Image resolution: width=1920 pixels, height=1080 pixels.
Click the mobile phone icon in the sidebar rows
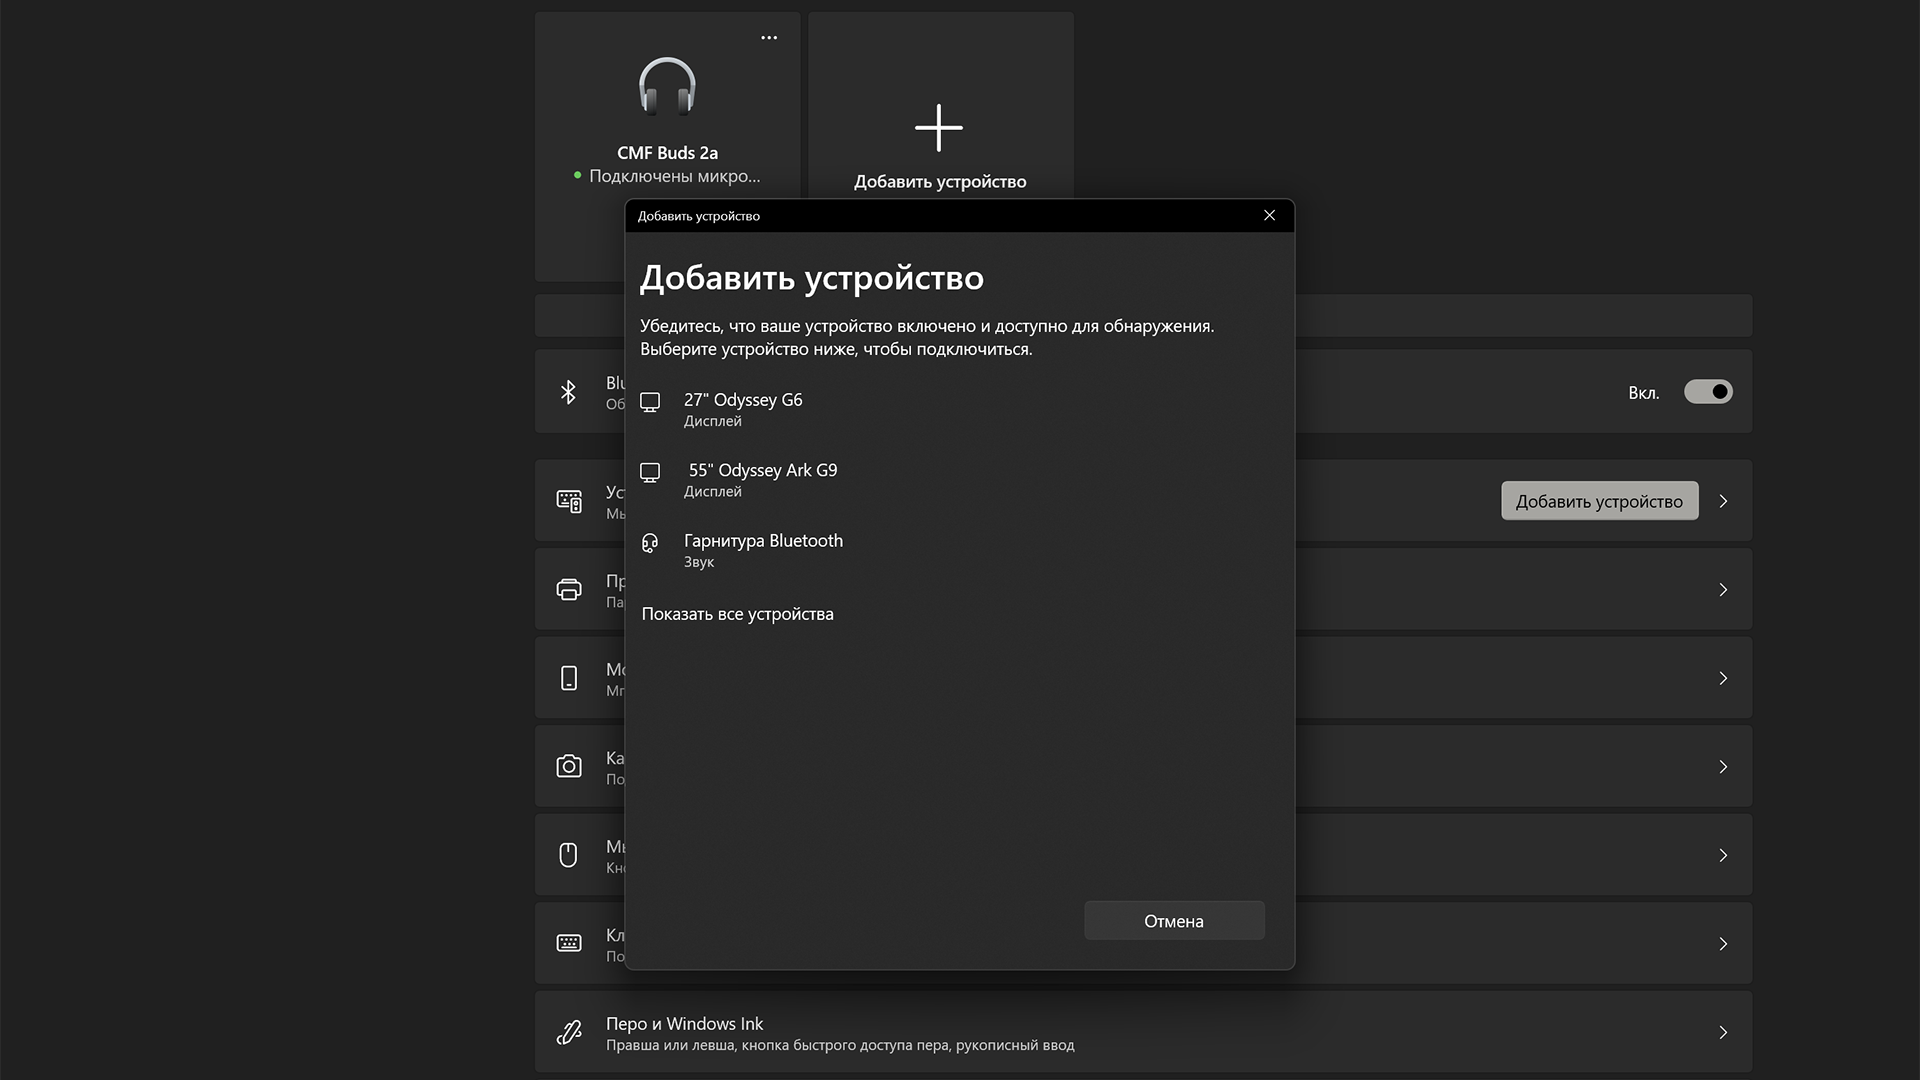pyautogui.click(x=569, y=678)
